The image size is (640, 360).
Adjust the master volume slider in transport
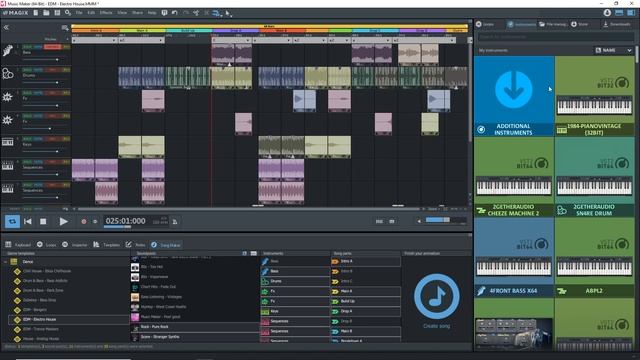[x=446, y=220]
